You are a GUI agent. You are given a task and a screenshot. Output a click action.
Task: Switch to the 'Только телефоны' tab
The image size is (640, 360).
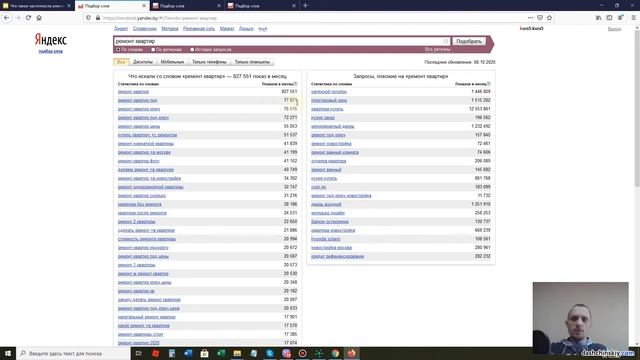tap(209, 62)
